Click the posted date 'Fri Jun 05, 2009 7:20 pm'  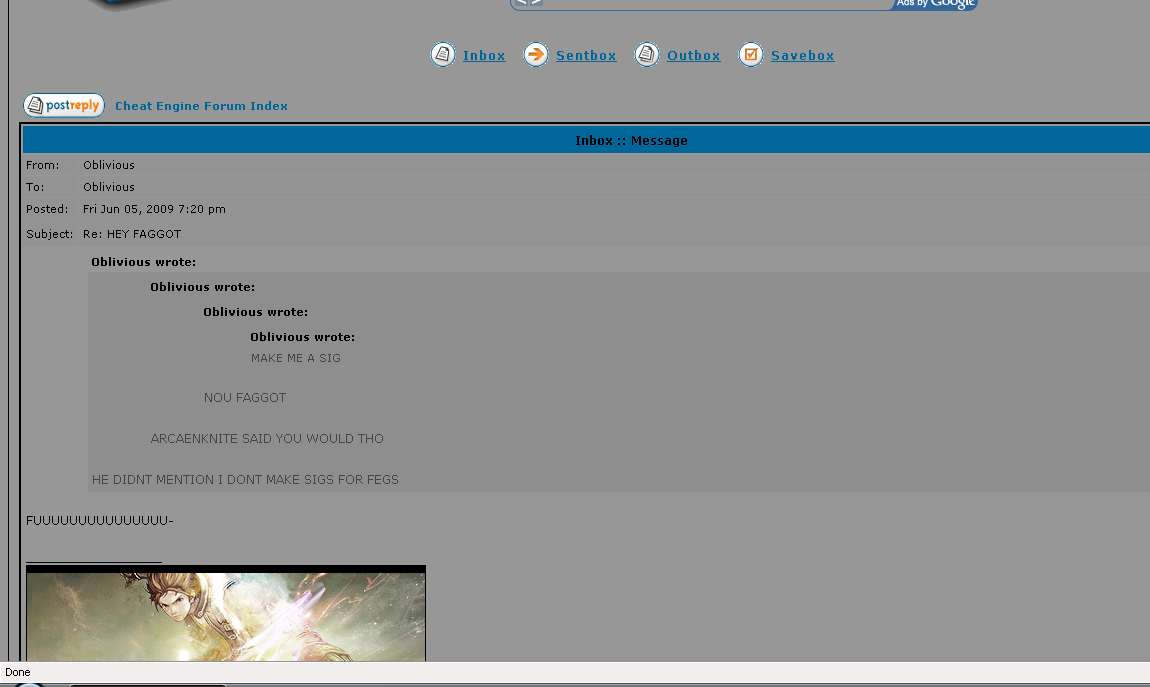(154, 210)
